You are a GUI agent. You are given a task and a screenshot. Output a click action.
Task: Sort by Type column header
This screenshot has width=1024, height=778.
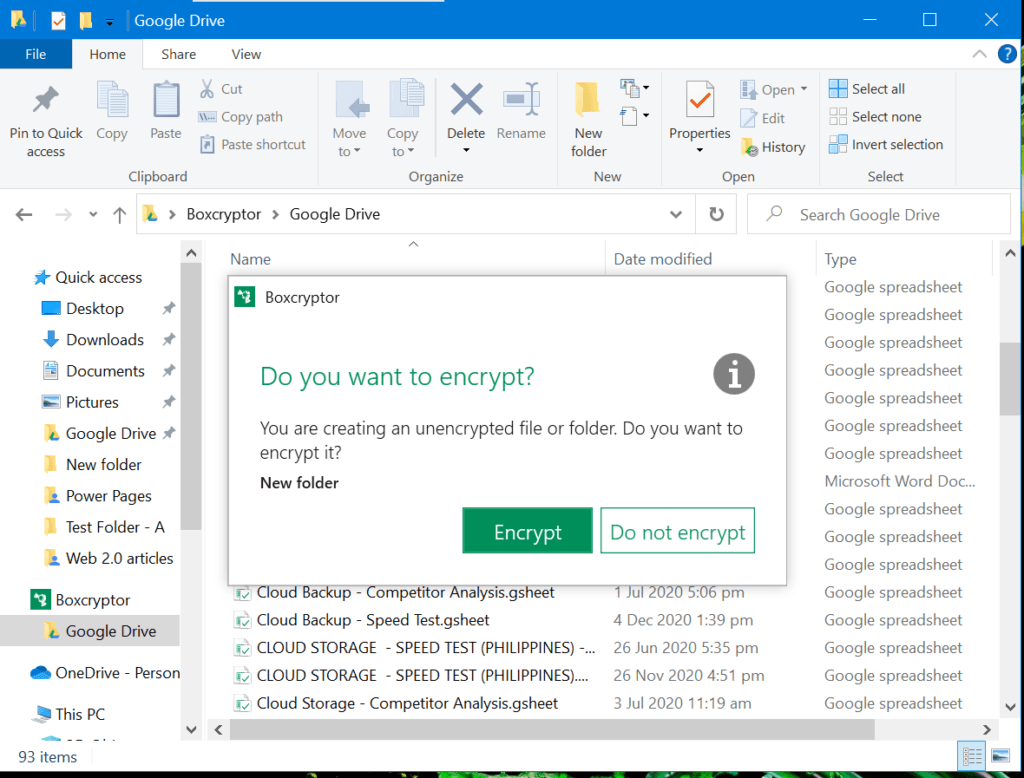[x=840, y=259]
